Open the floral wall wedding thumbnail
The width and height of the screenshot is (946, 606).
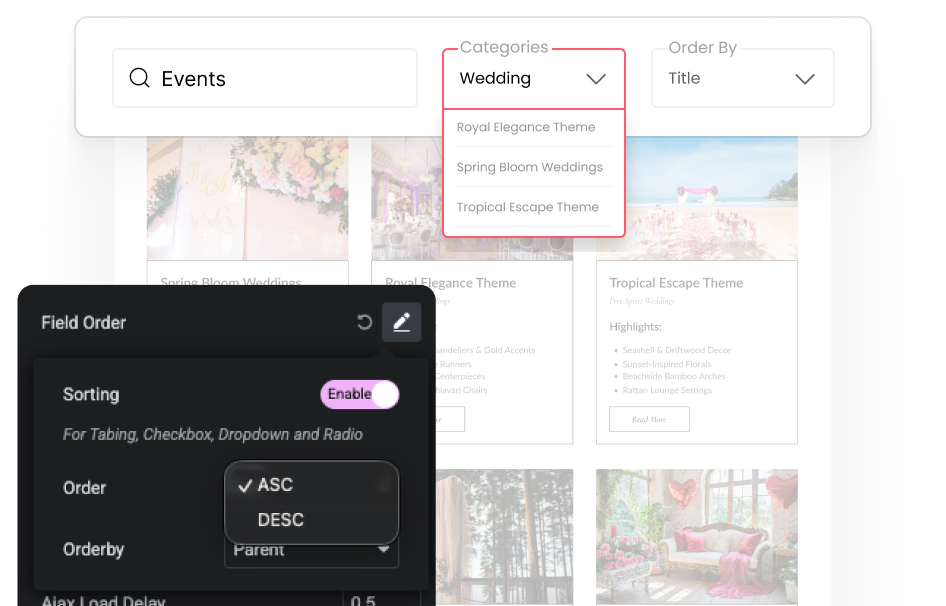coord(247,198)
